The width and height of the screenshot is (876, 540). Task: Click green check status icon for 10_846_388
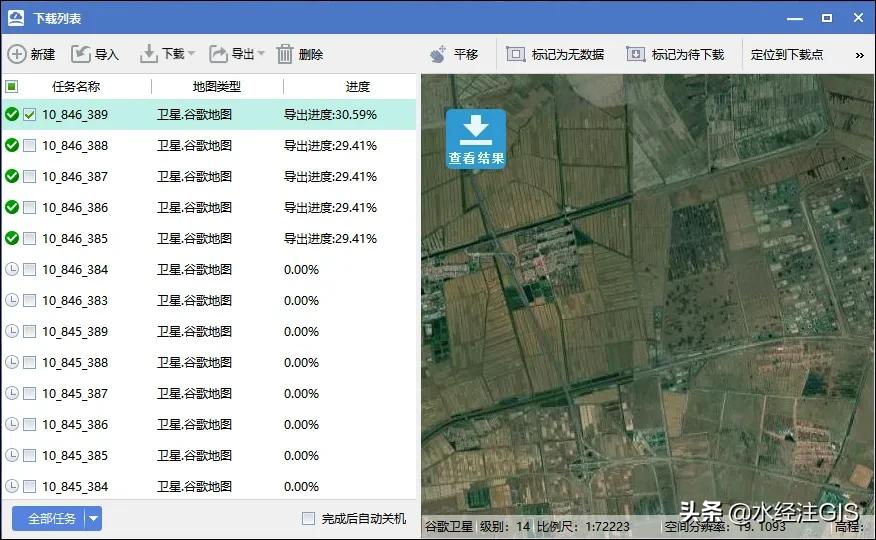[12, 145]
